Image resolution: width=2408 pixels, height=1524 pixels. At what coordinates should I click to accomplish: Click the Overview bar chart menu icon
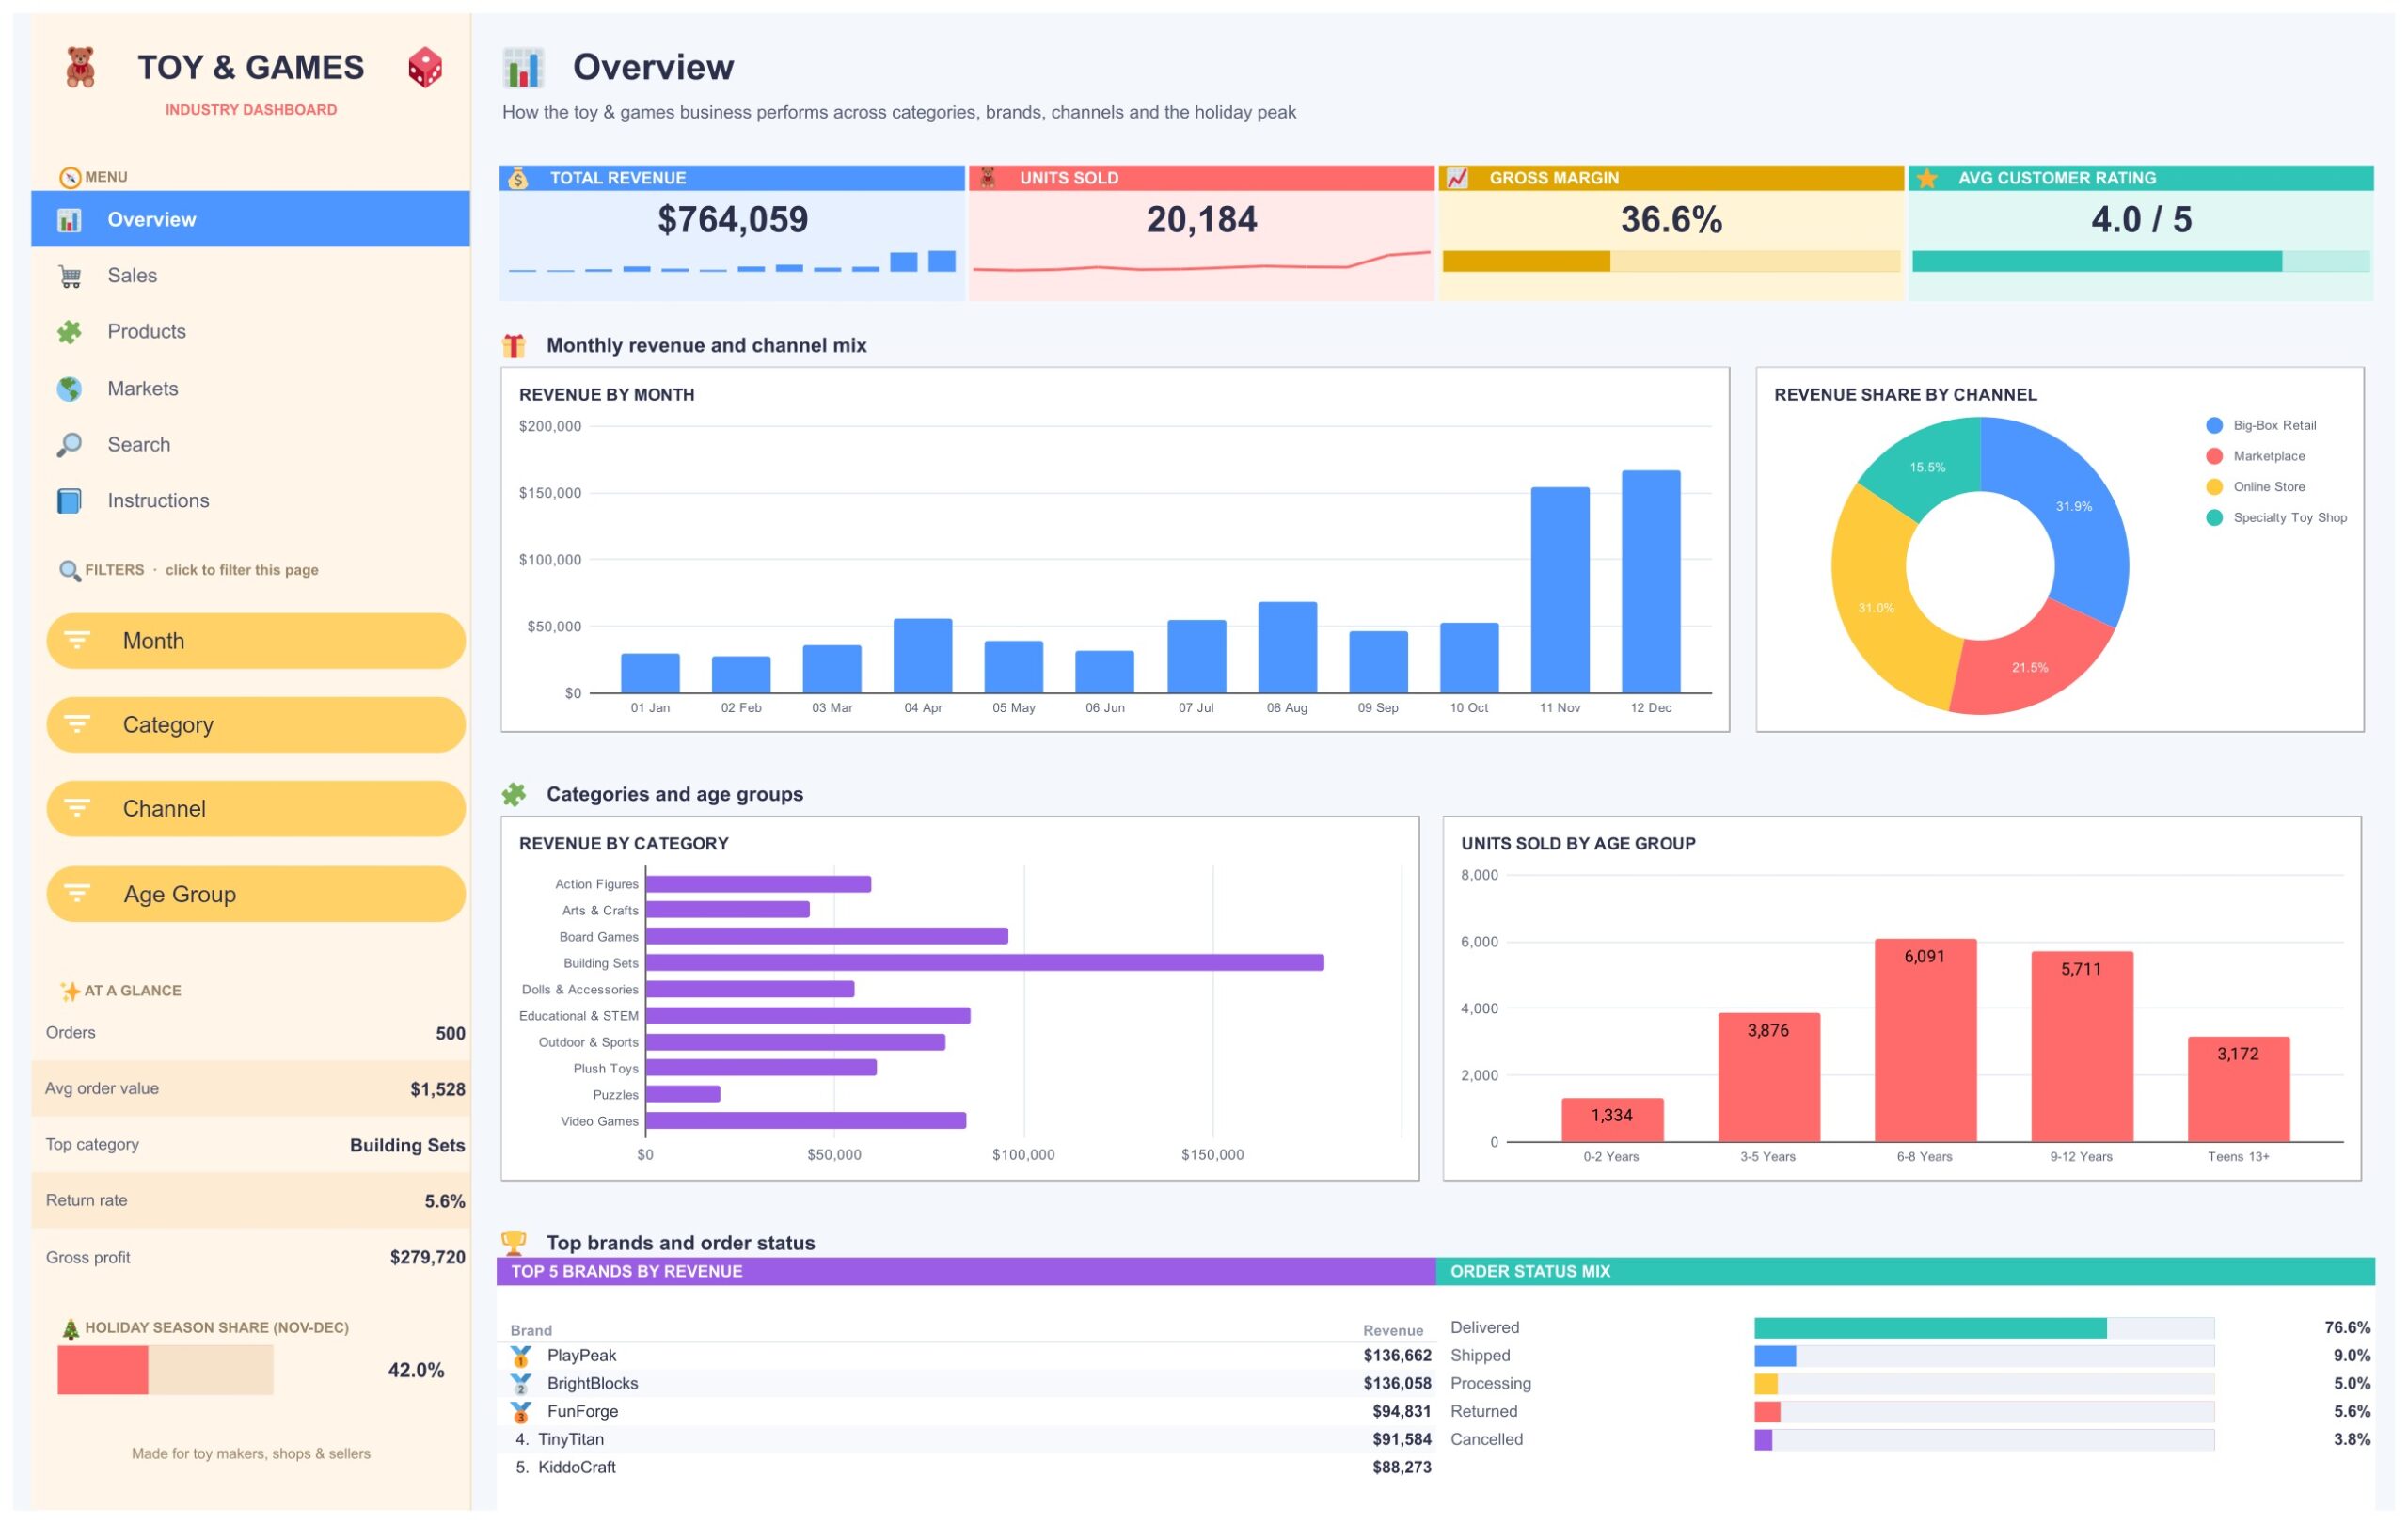[x=69, y=219]
